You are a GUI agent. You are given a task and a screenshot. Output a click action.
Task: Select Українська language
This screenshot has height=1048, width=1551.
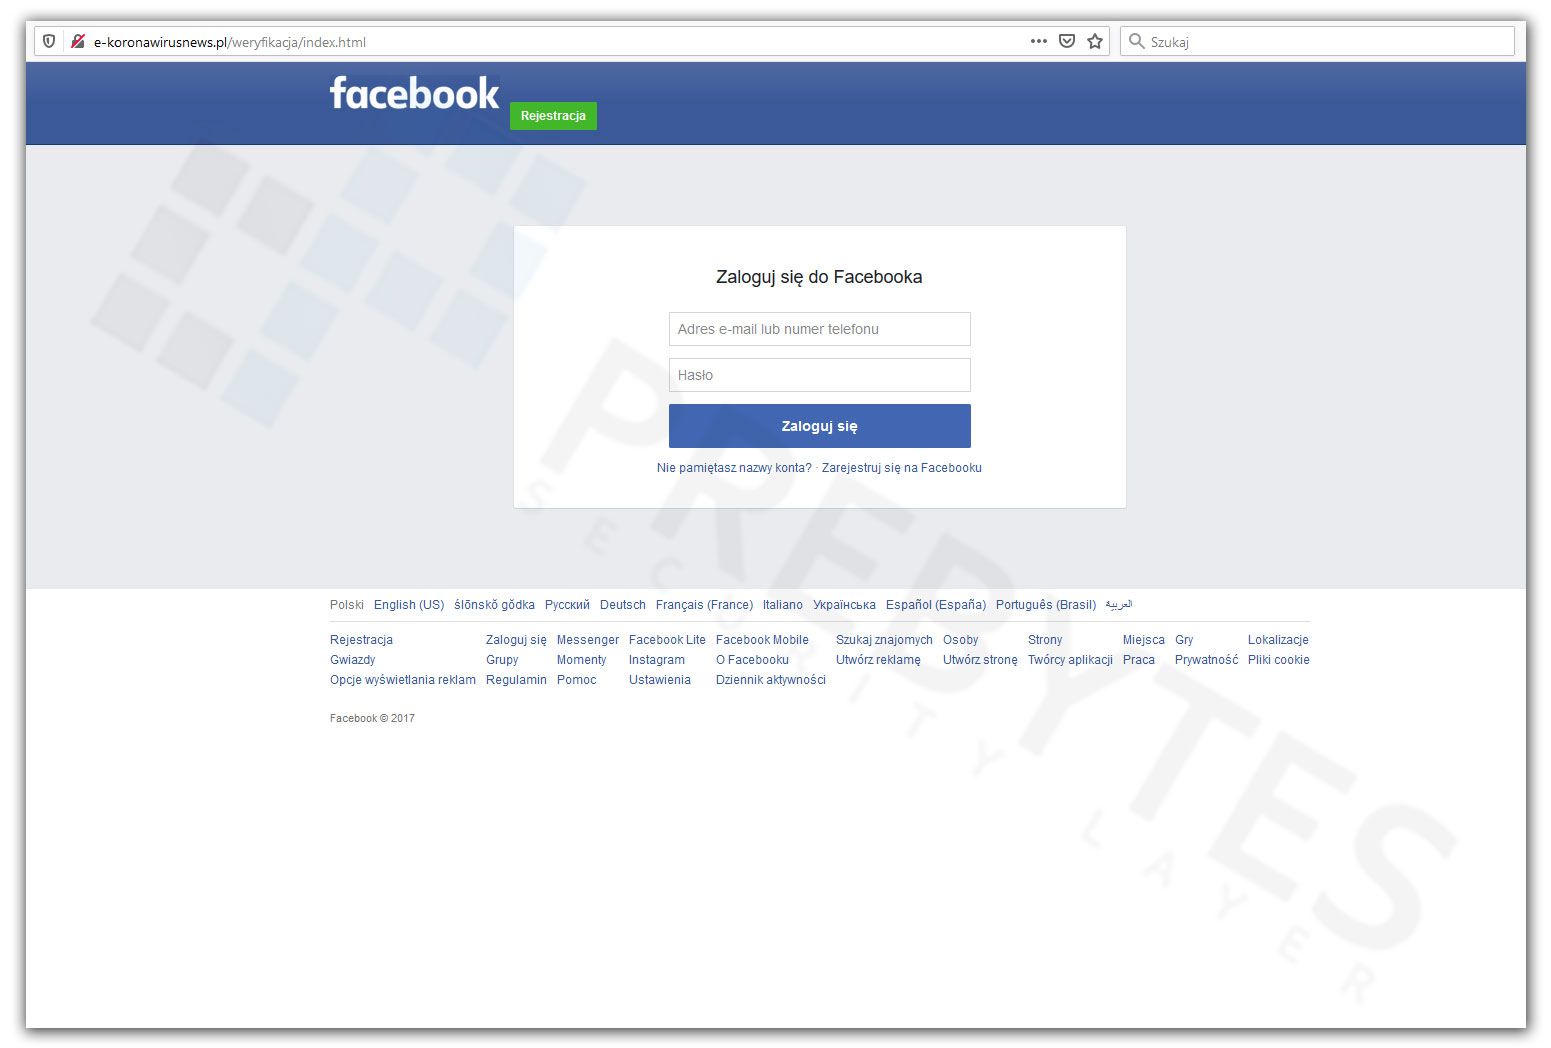click(844, 605)
